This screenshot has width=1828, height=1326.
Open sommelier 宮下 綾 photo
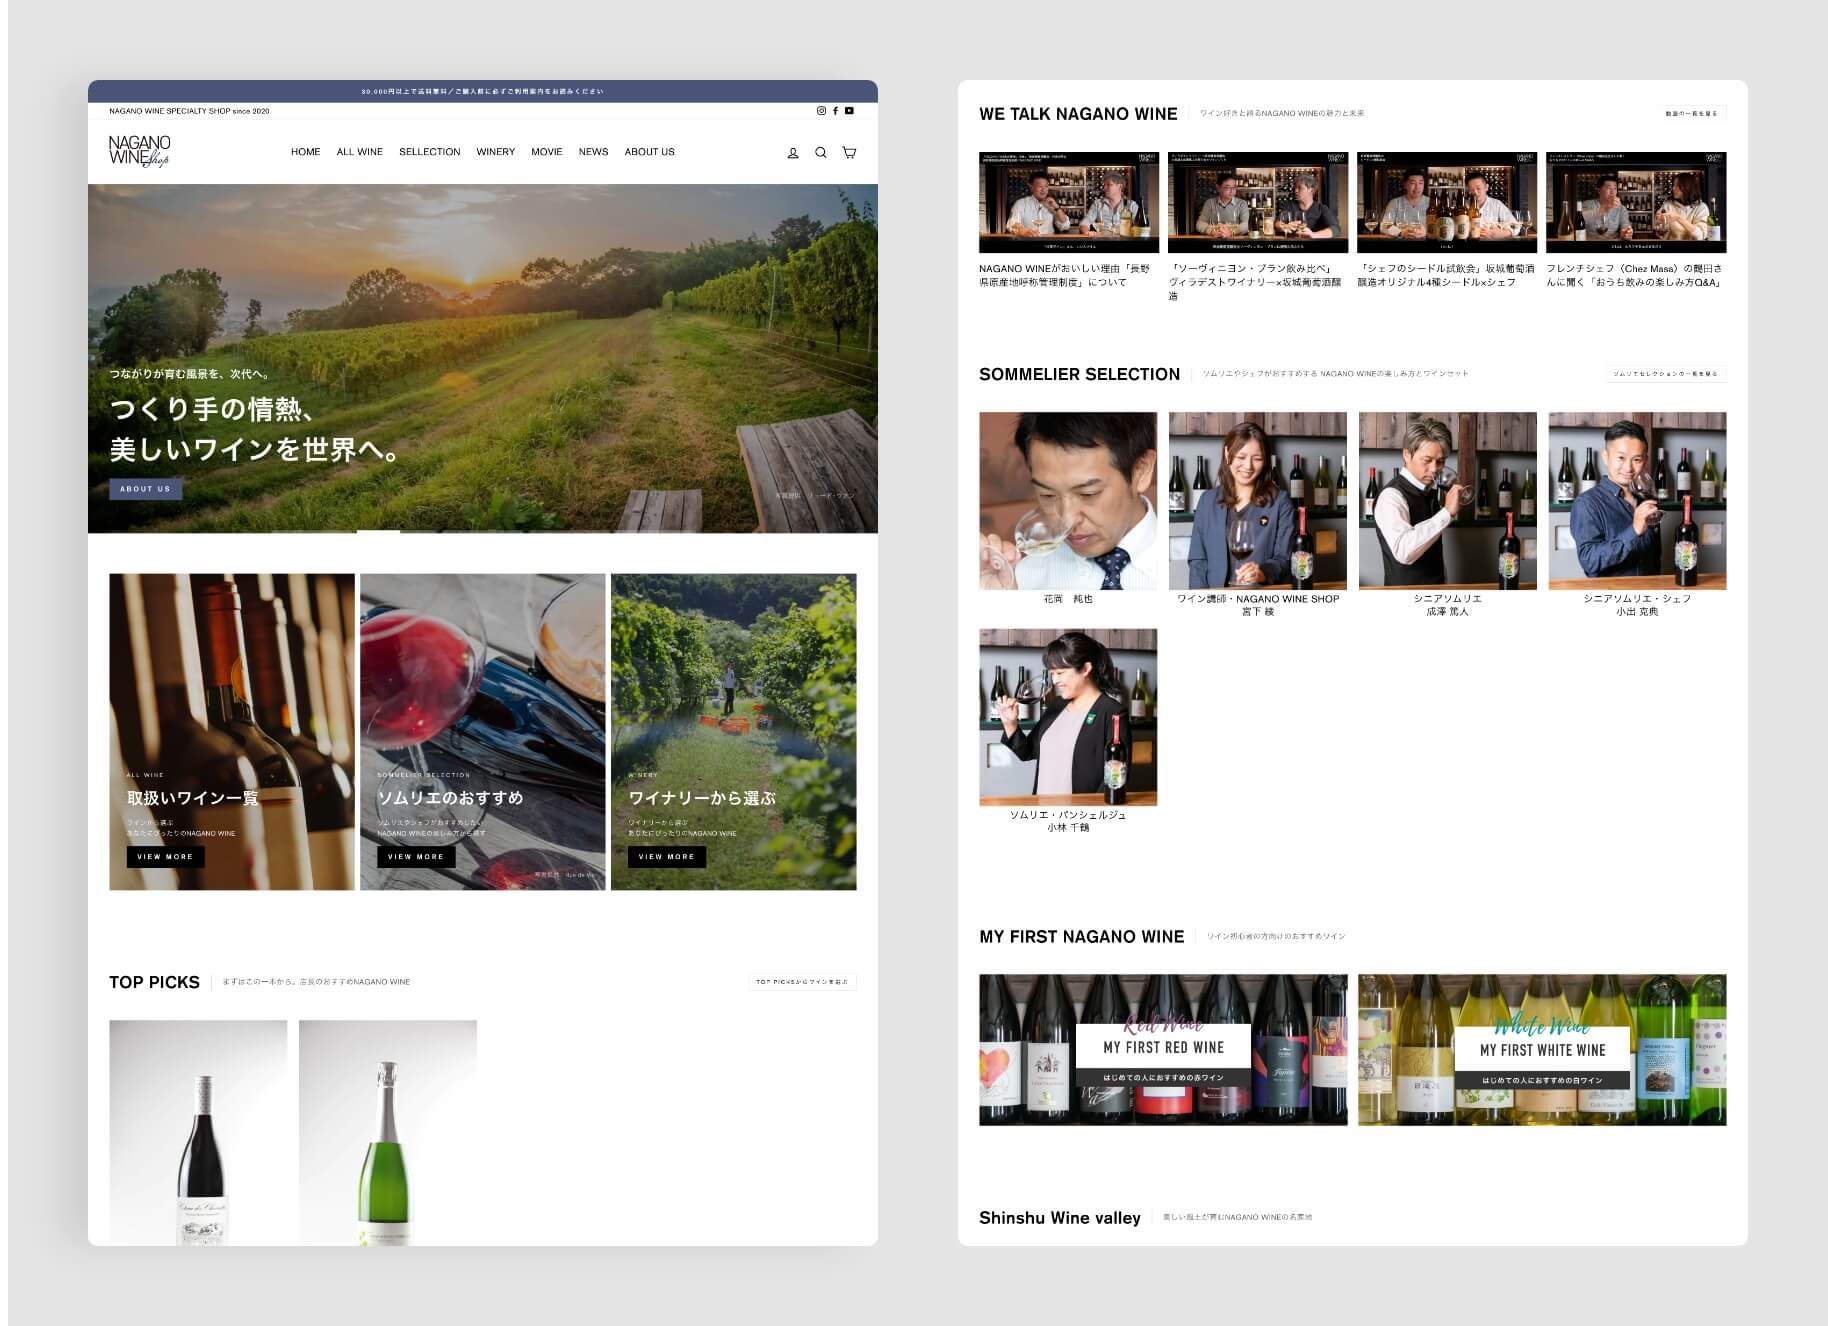click(x=1258, y=501)
